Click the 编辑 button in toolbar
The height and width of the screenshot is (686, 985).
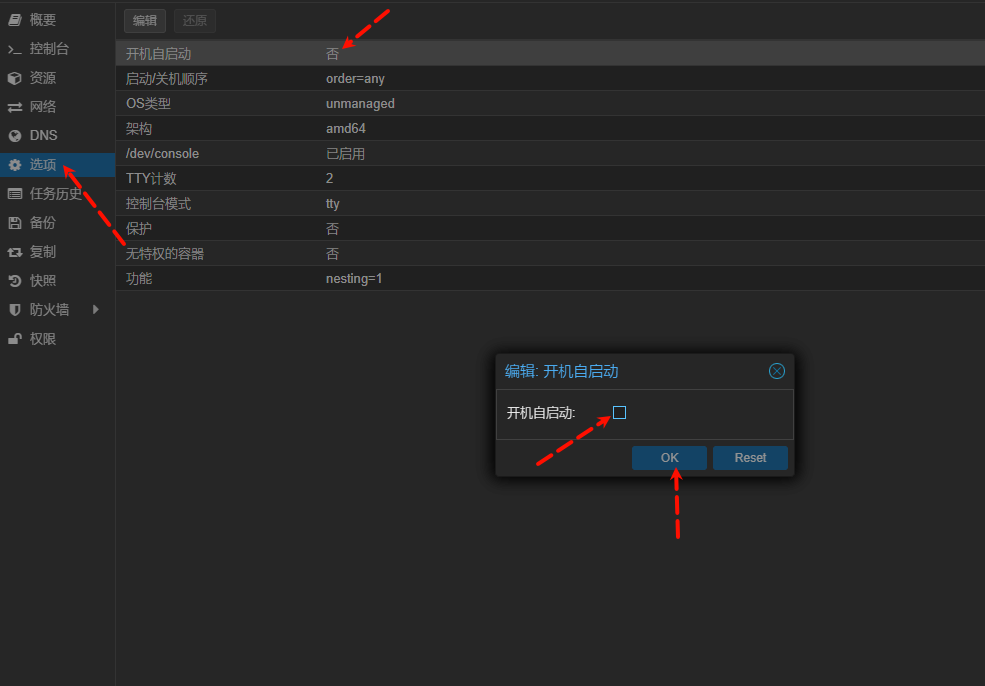145,21
